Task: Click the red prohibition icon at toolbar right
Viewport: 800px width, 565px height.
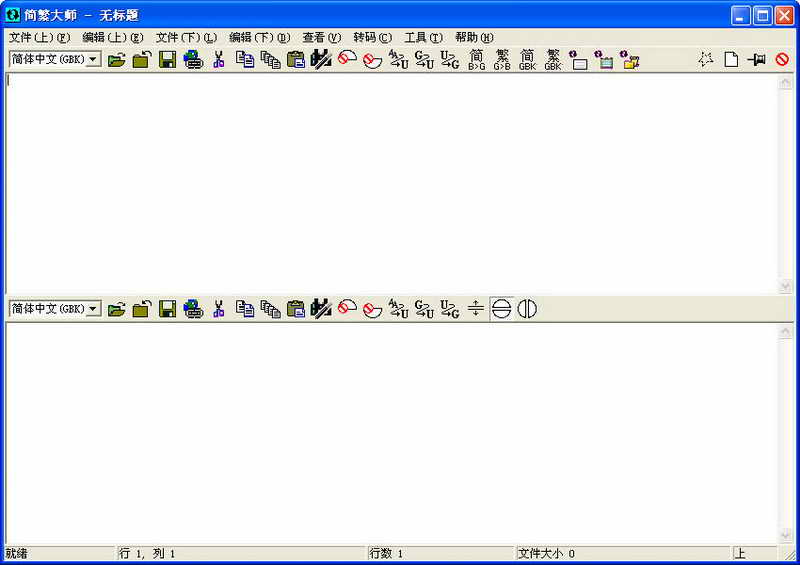Action: coord(782,60)
